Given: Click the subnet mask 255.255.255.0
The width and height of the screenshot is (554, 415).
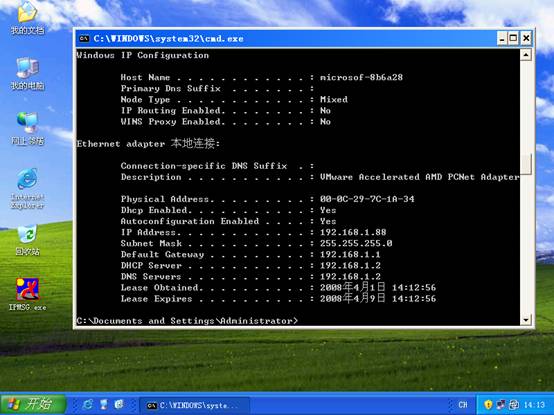Looking at the screenshot, I should tap(356, 243).
